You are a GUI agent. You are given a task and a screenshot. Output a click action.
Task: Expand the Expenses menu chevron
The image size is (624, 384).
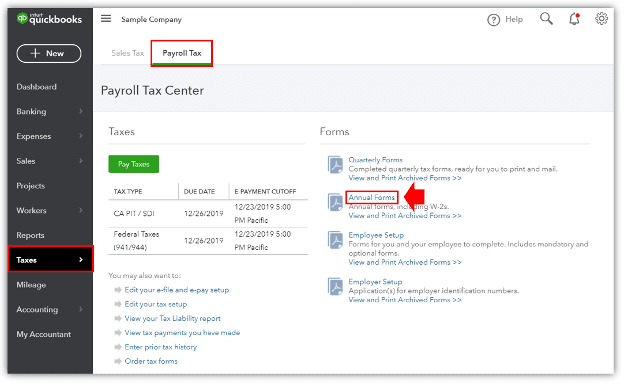click(81, 136)
